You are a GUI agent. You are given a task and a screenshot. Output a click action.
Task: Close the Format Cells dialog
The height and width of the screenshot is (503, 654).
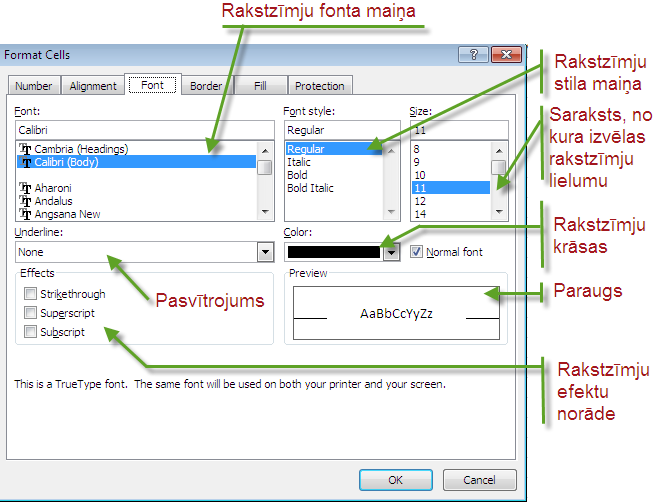pos(505,54)
